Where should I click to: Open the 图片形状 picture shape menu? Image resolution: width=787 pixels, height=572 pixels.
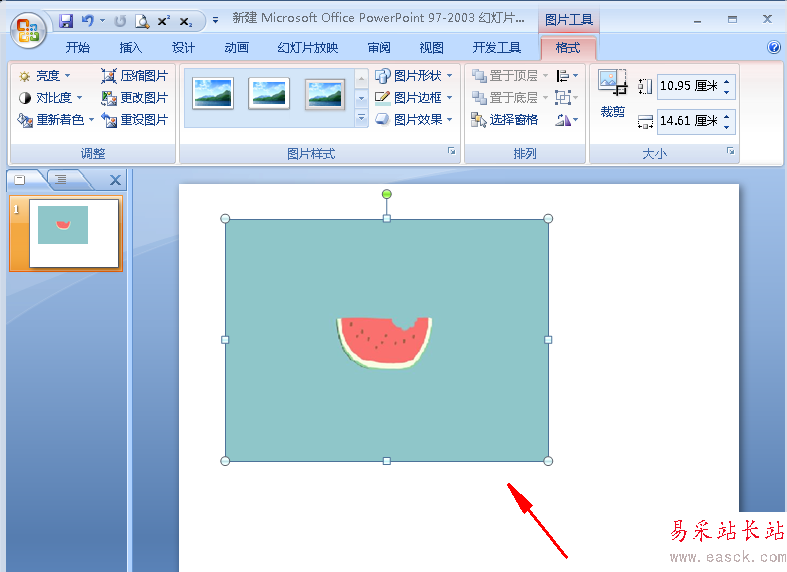click(414, 76)
